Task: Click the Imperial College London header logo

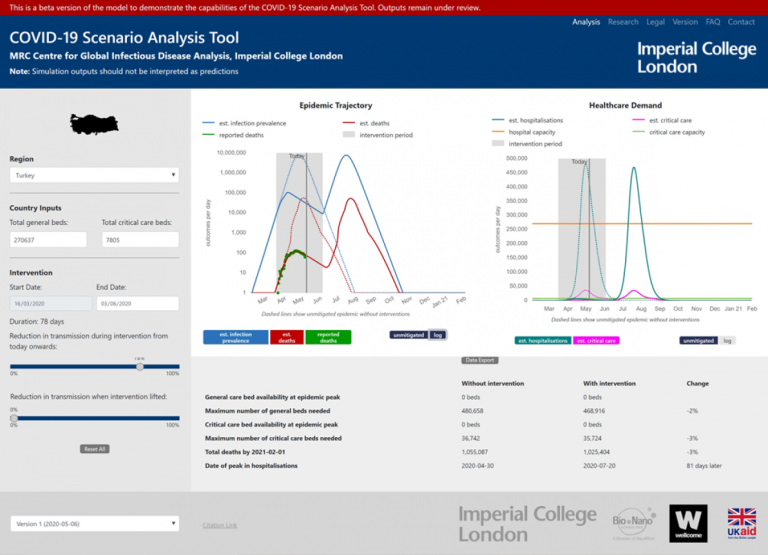Action: click(696, 57)
